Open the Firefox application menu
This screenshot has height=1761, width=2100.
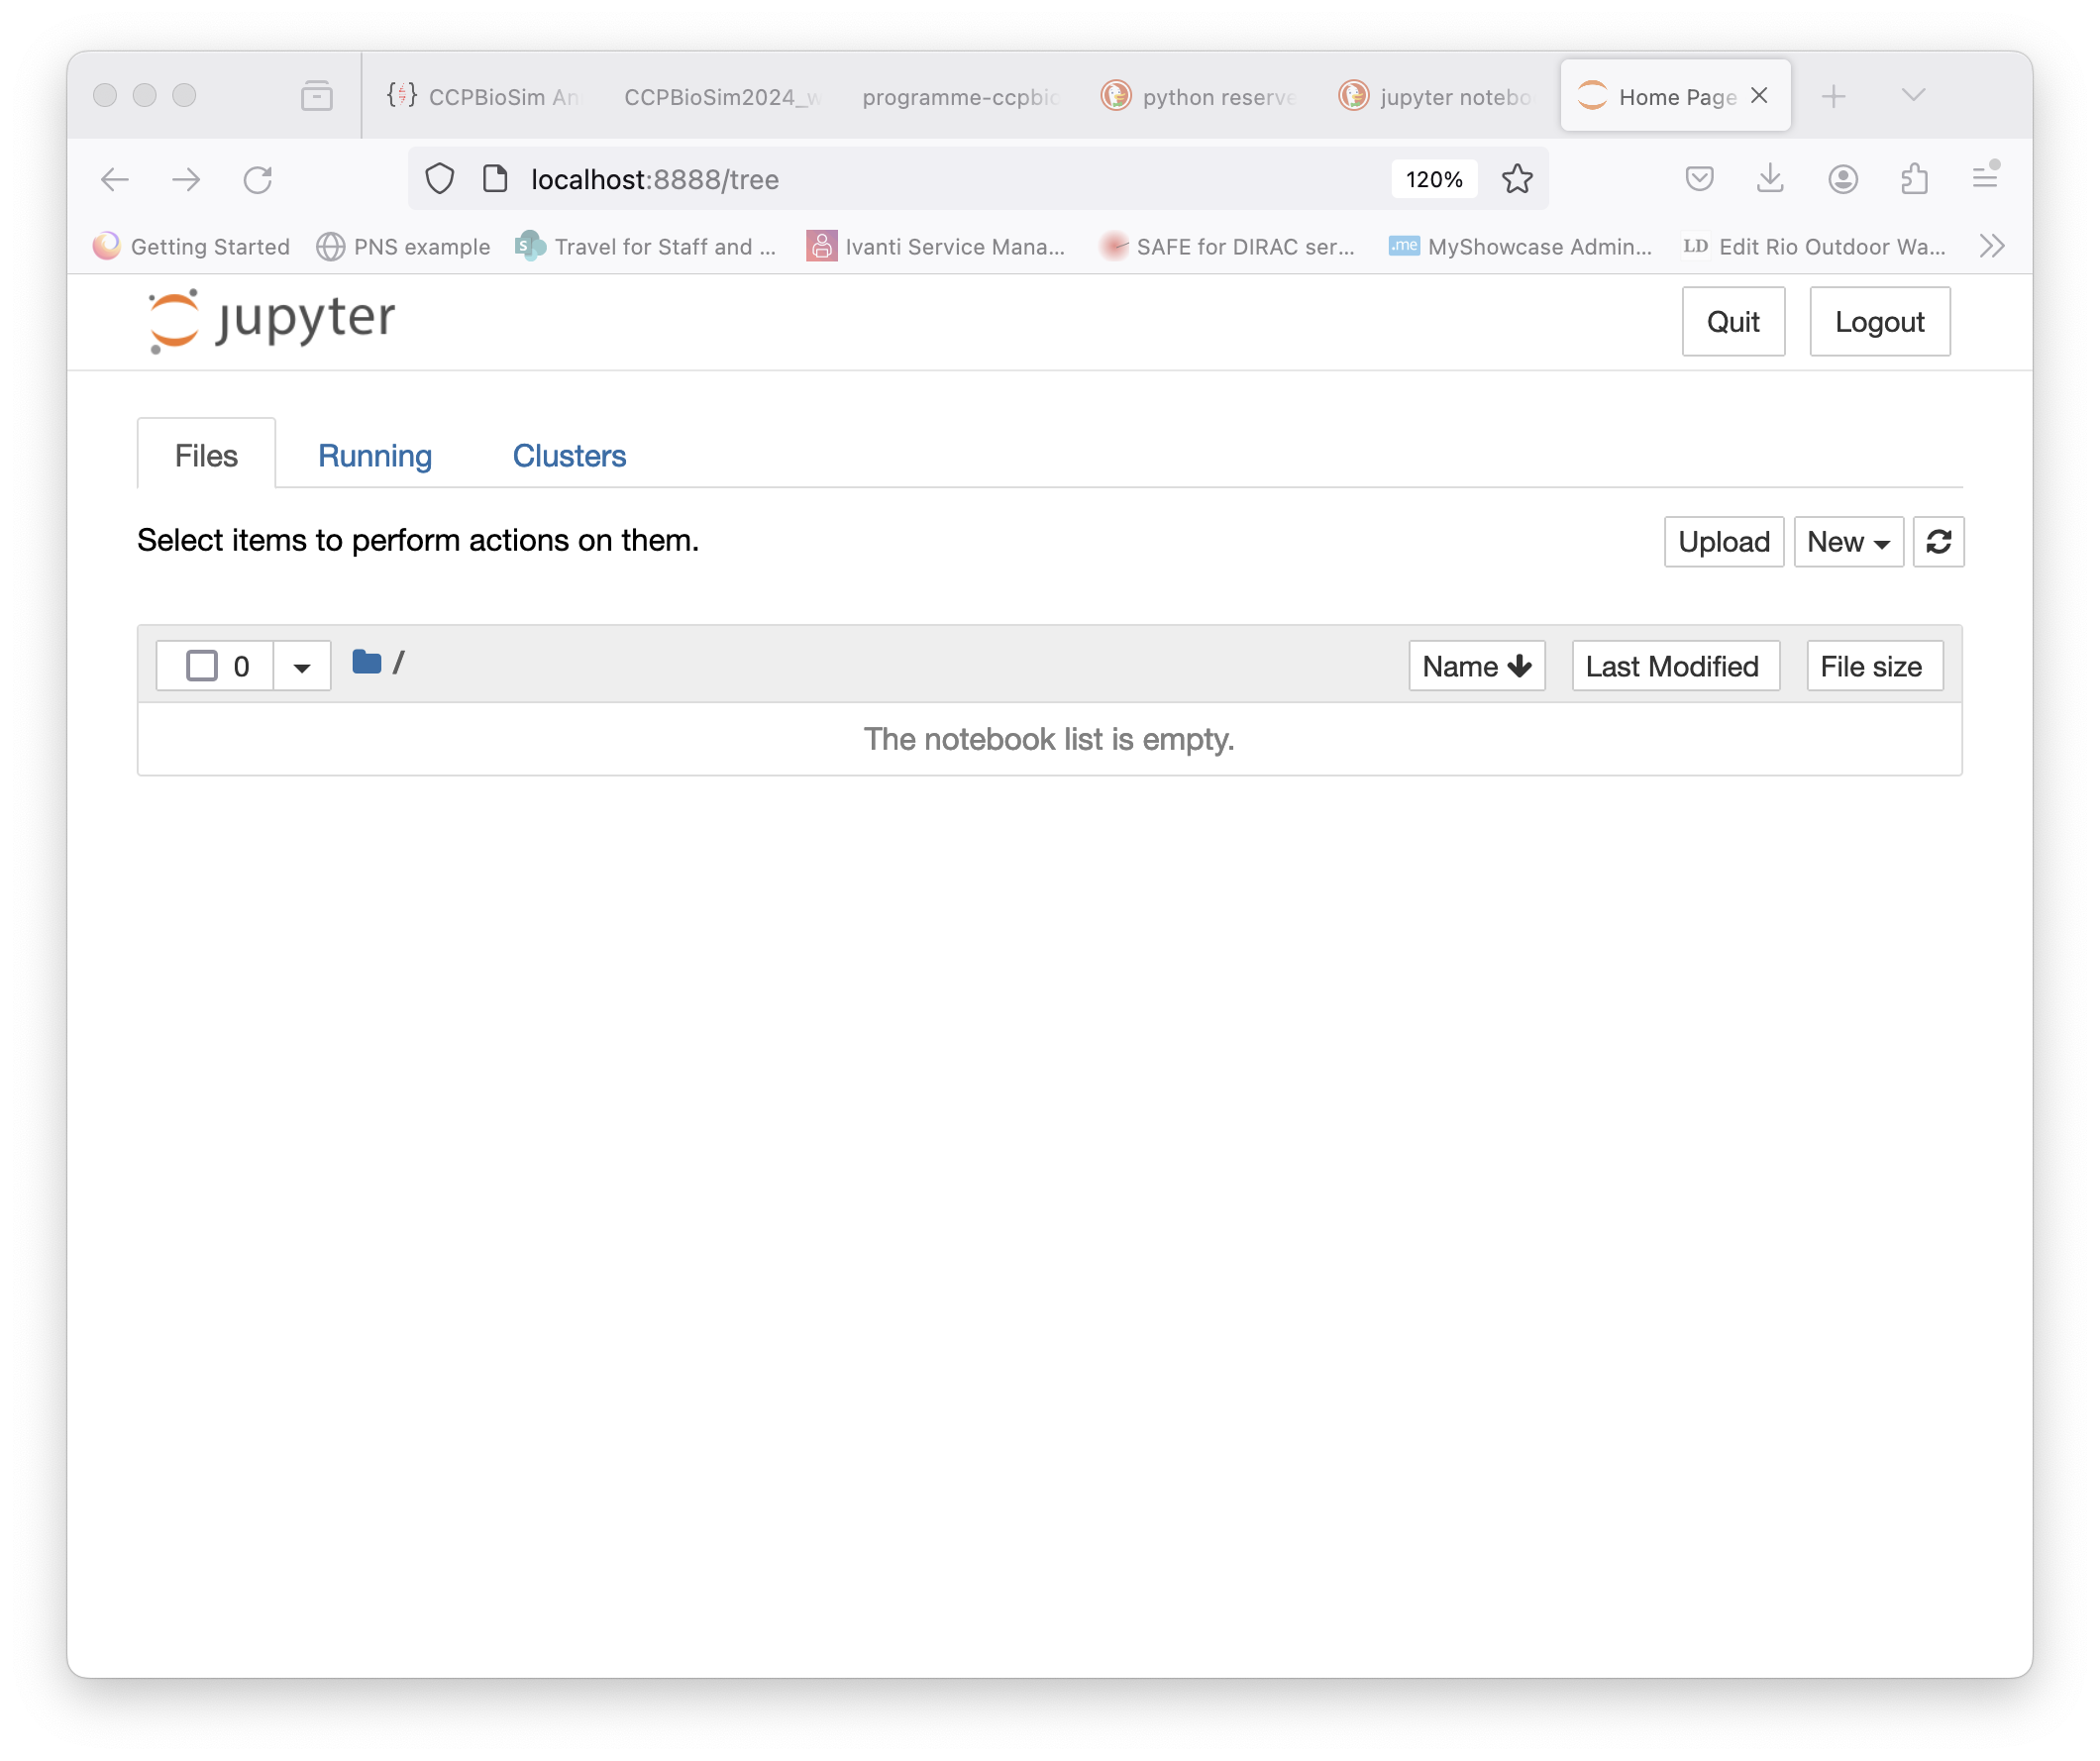point(1985,178)
